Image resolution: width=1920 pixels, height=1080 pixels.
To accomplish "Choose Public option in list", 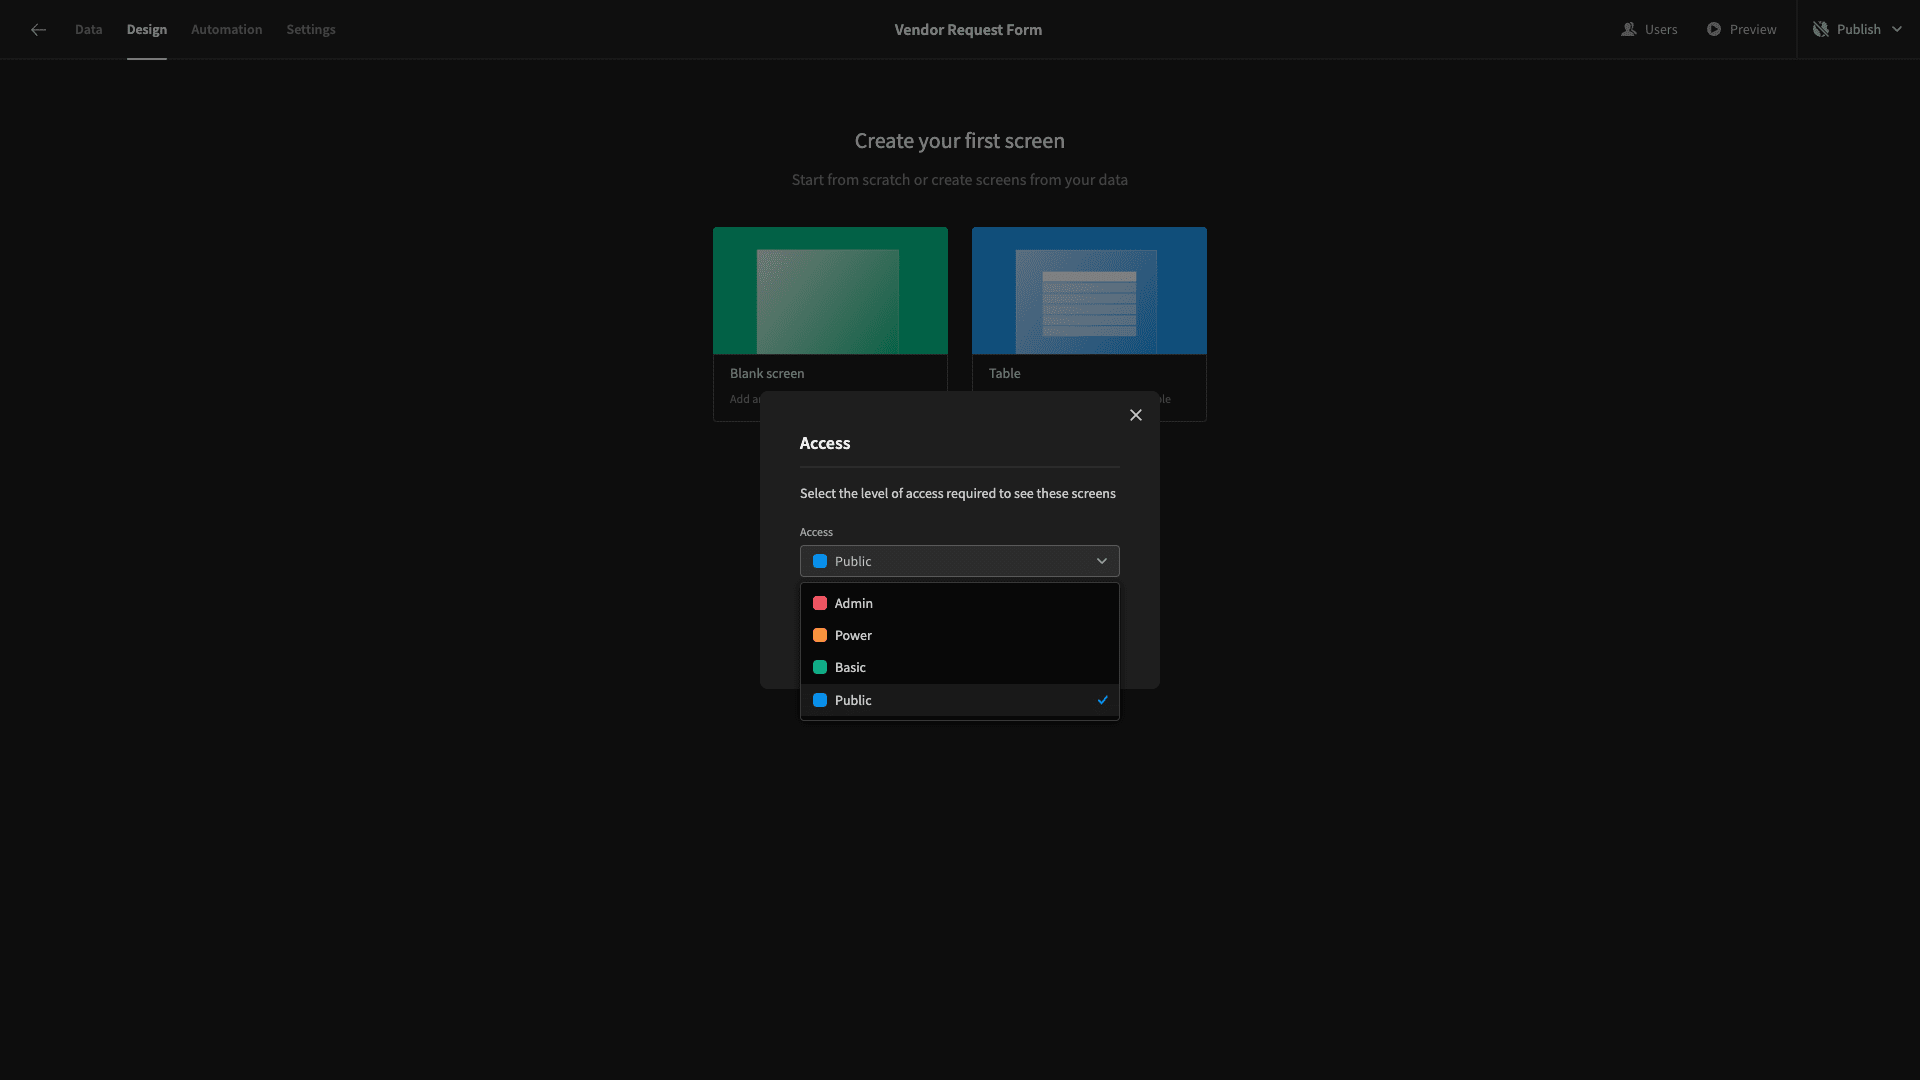I will (960, 700).
